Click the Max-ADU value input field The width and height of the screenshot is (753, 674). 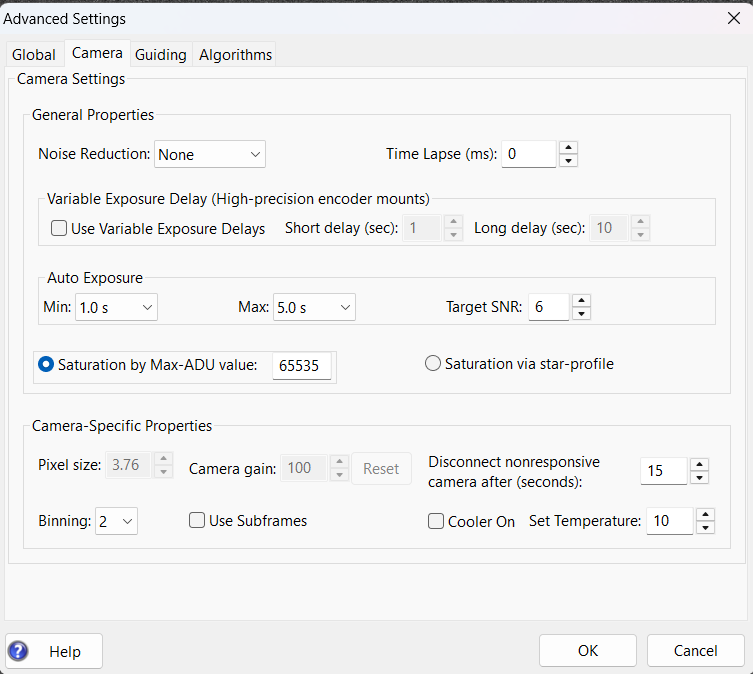(x=302, y=366)
